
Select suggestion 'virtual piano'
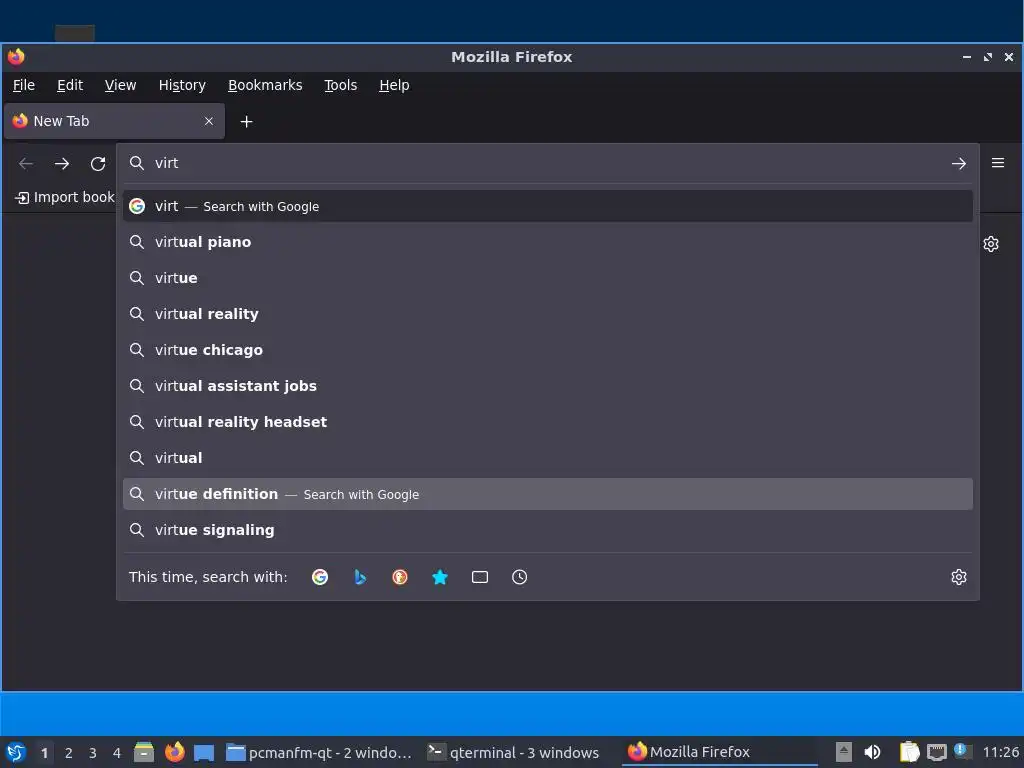[547, 242]
